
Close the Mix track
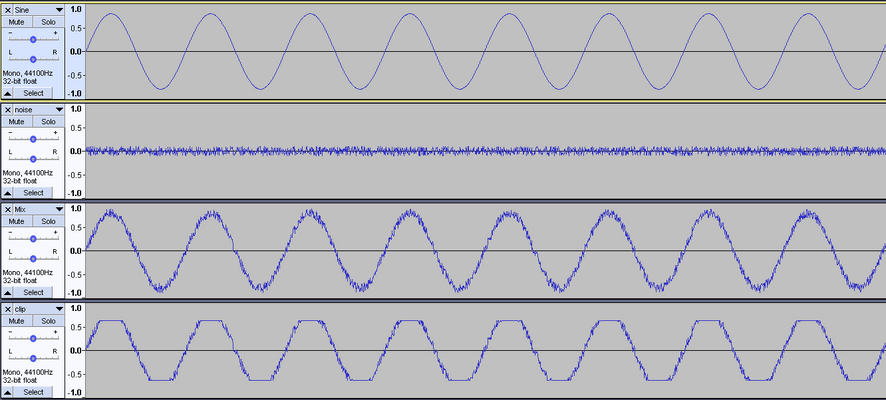coord(8,209)
